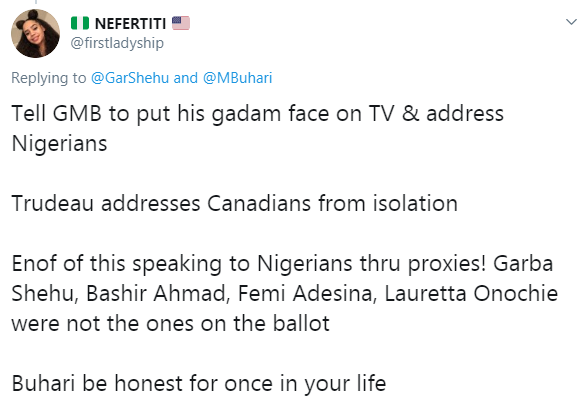
Task: Open the NEFERTITI display name
Action: 131,24
